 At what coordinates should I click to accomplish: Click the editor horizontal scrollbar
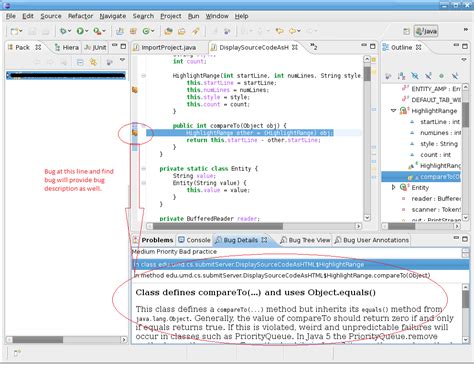[254, 226]
